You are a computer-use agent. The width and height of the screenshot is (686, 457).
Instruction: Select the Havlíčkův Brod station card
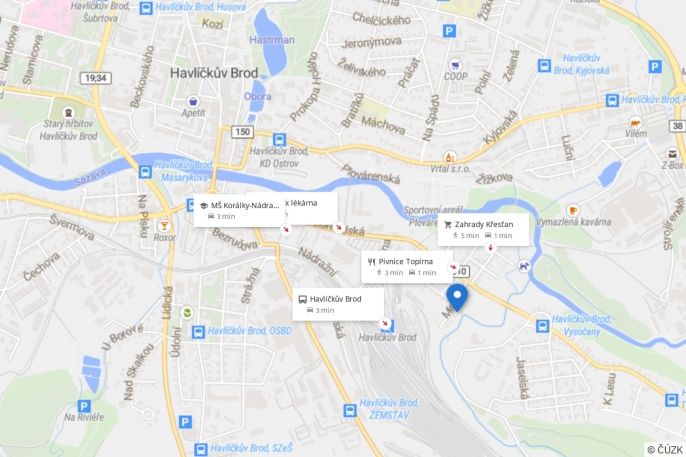[x=338, y=304]
